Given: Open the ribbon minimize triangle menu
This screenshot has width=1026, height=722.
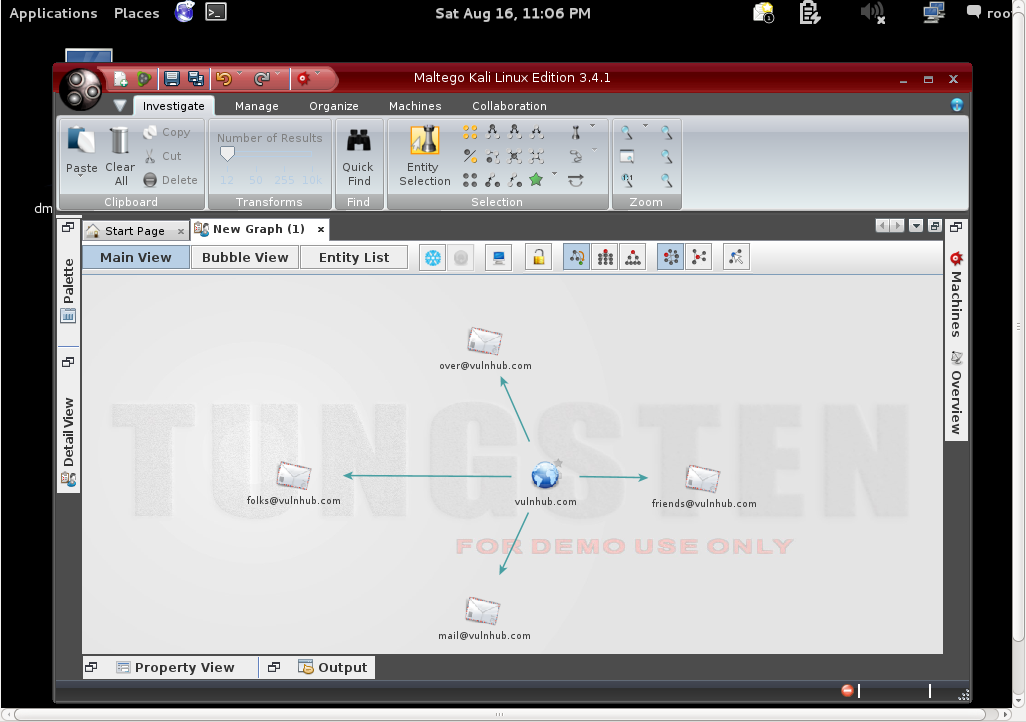Looking at the screenshot, I should click(x=120, y=105).
